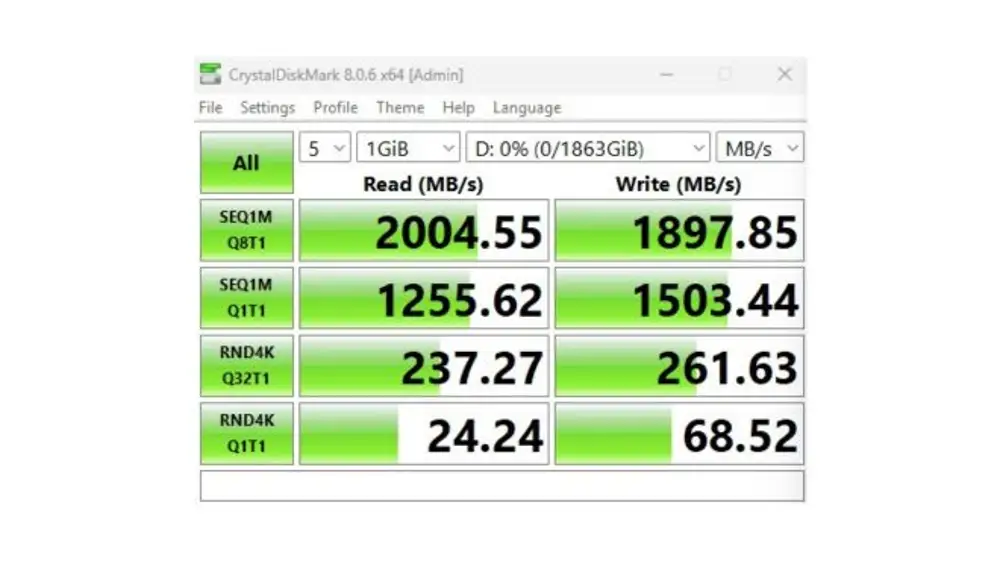Expand the test count dropdown showing 5
The width and height of the screenshot is (1000, 567).
click(325, 148)
